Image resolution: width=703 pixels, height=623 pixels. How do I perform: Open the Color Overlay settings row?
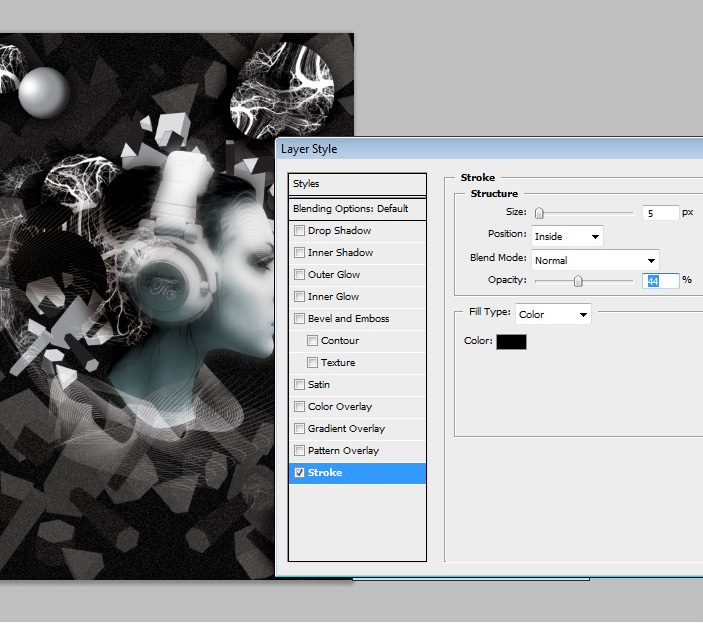tap(340, 407)
